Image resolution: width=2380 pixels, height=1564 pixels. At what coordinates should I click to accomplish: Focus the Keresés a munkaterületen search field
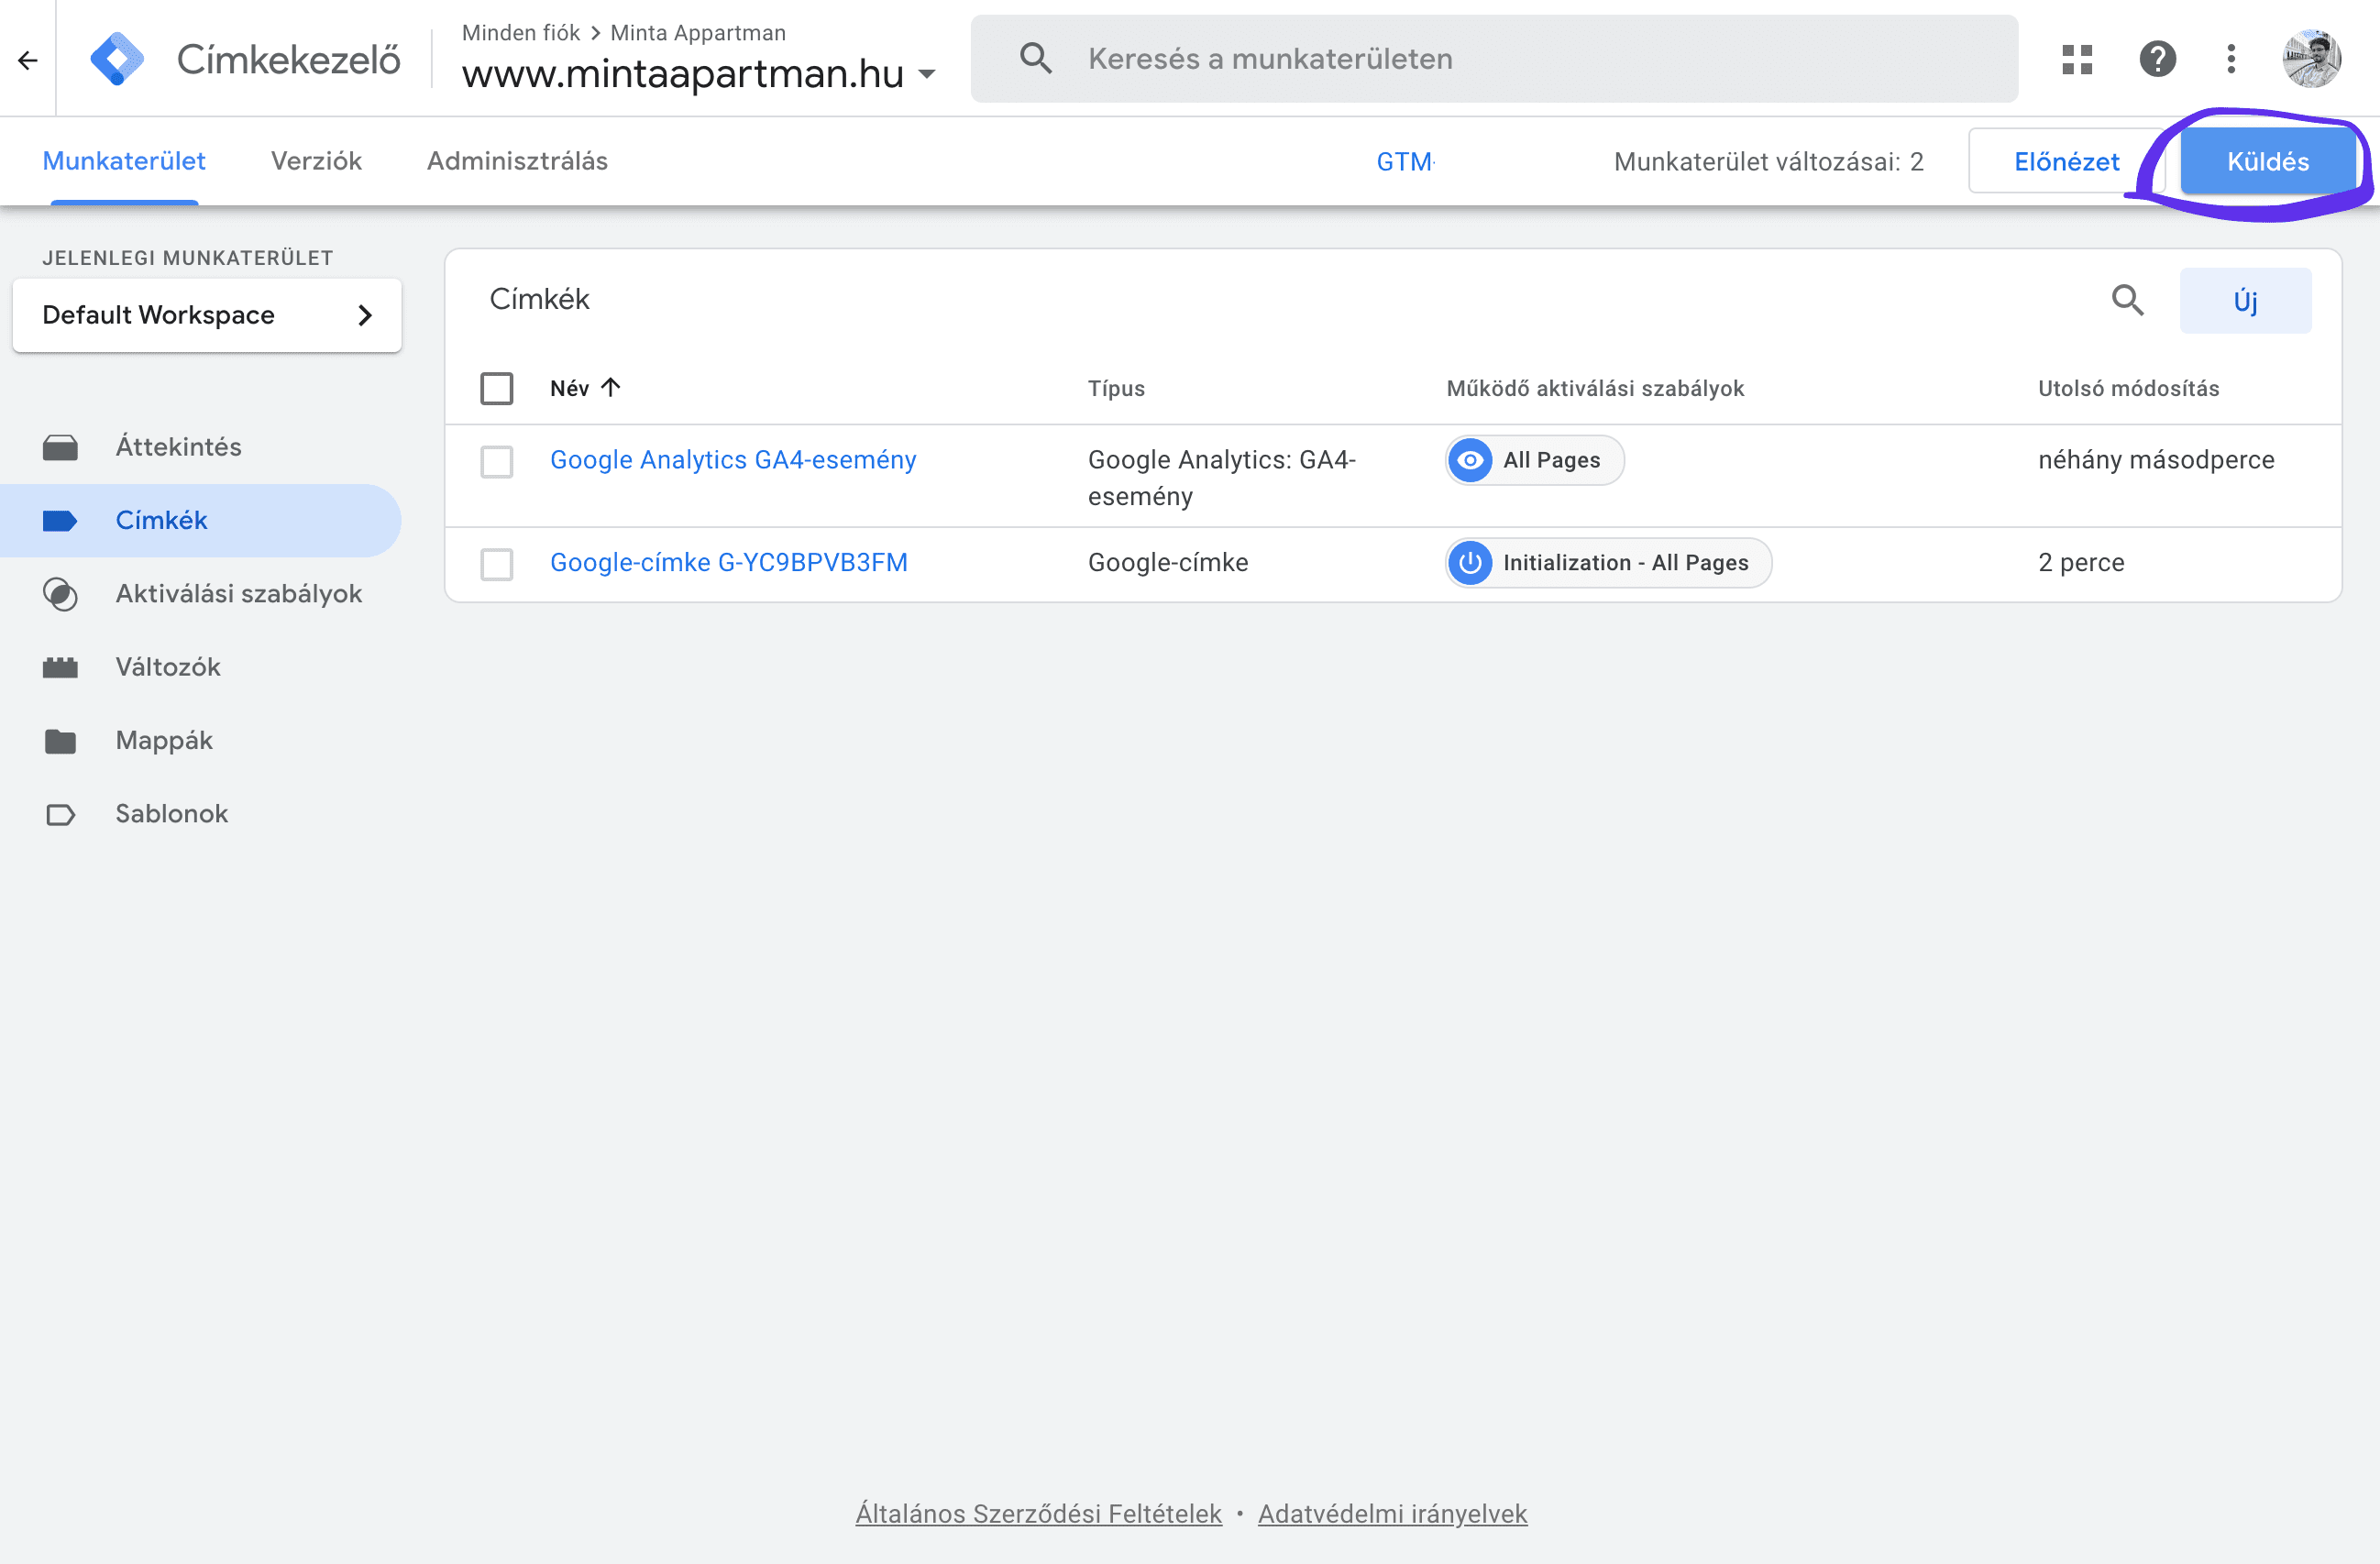coord(1494,58)
